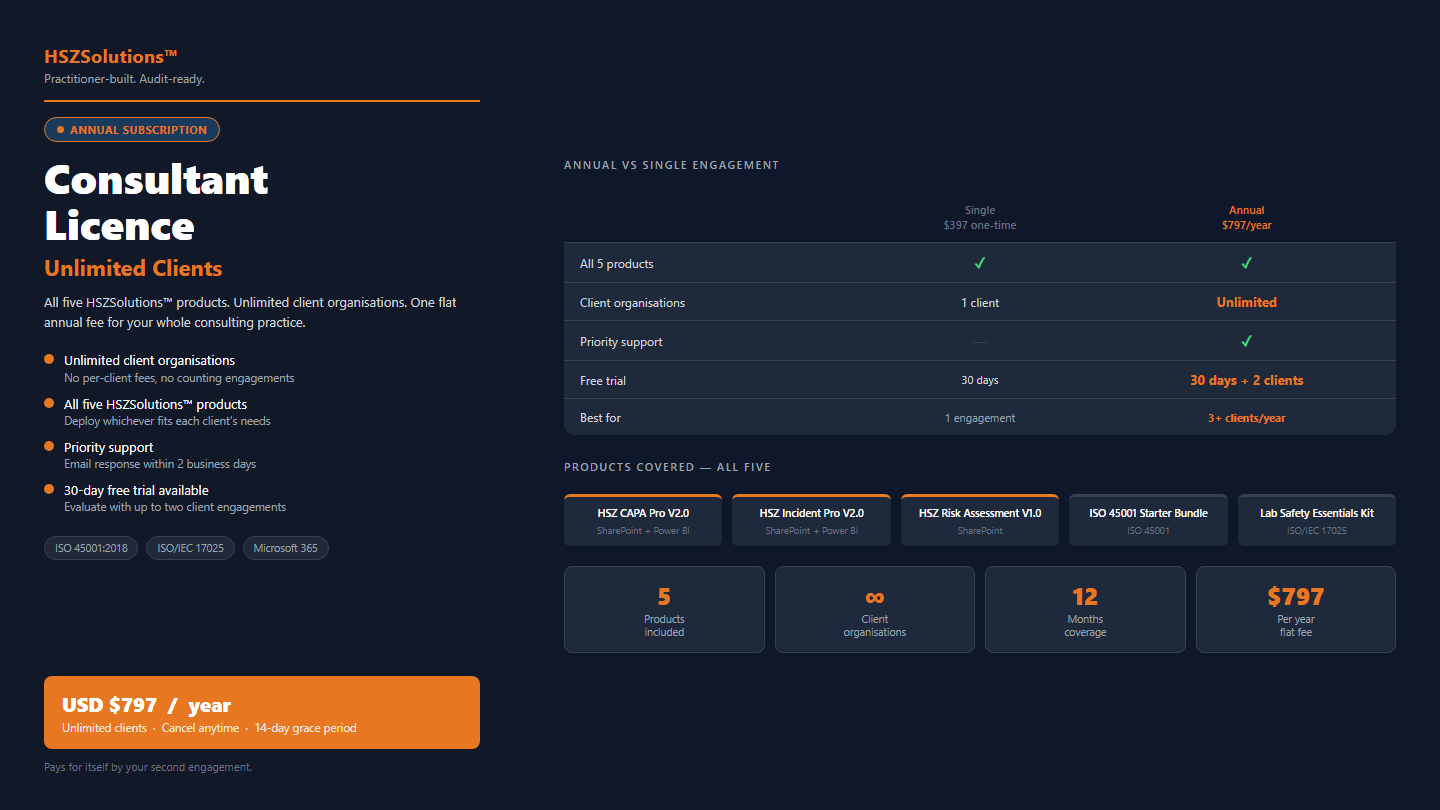Click the green checkmark under Single for All 5 products

[980, 263]
